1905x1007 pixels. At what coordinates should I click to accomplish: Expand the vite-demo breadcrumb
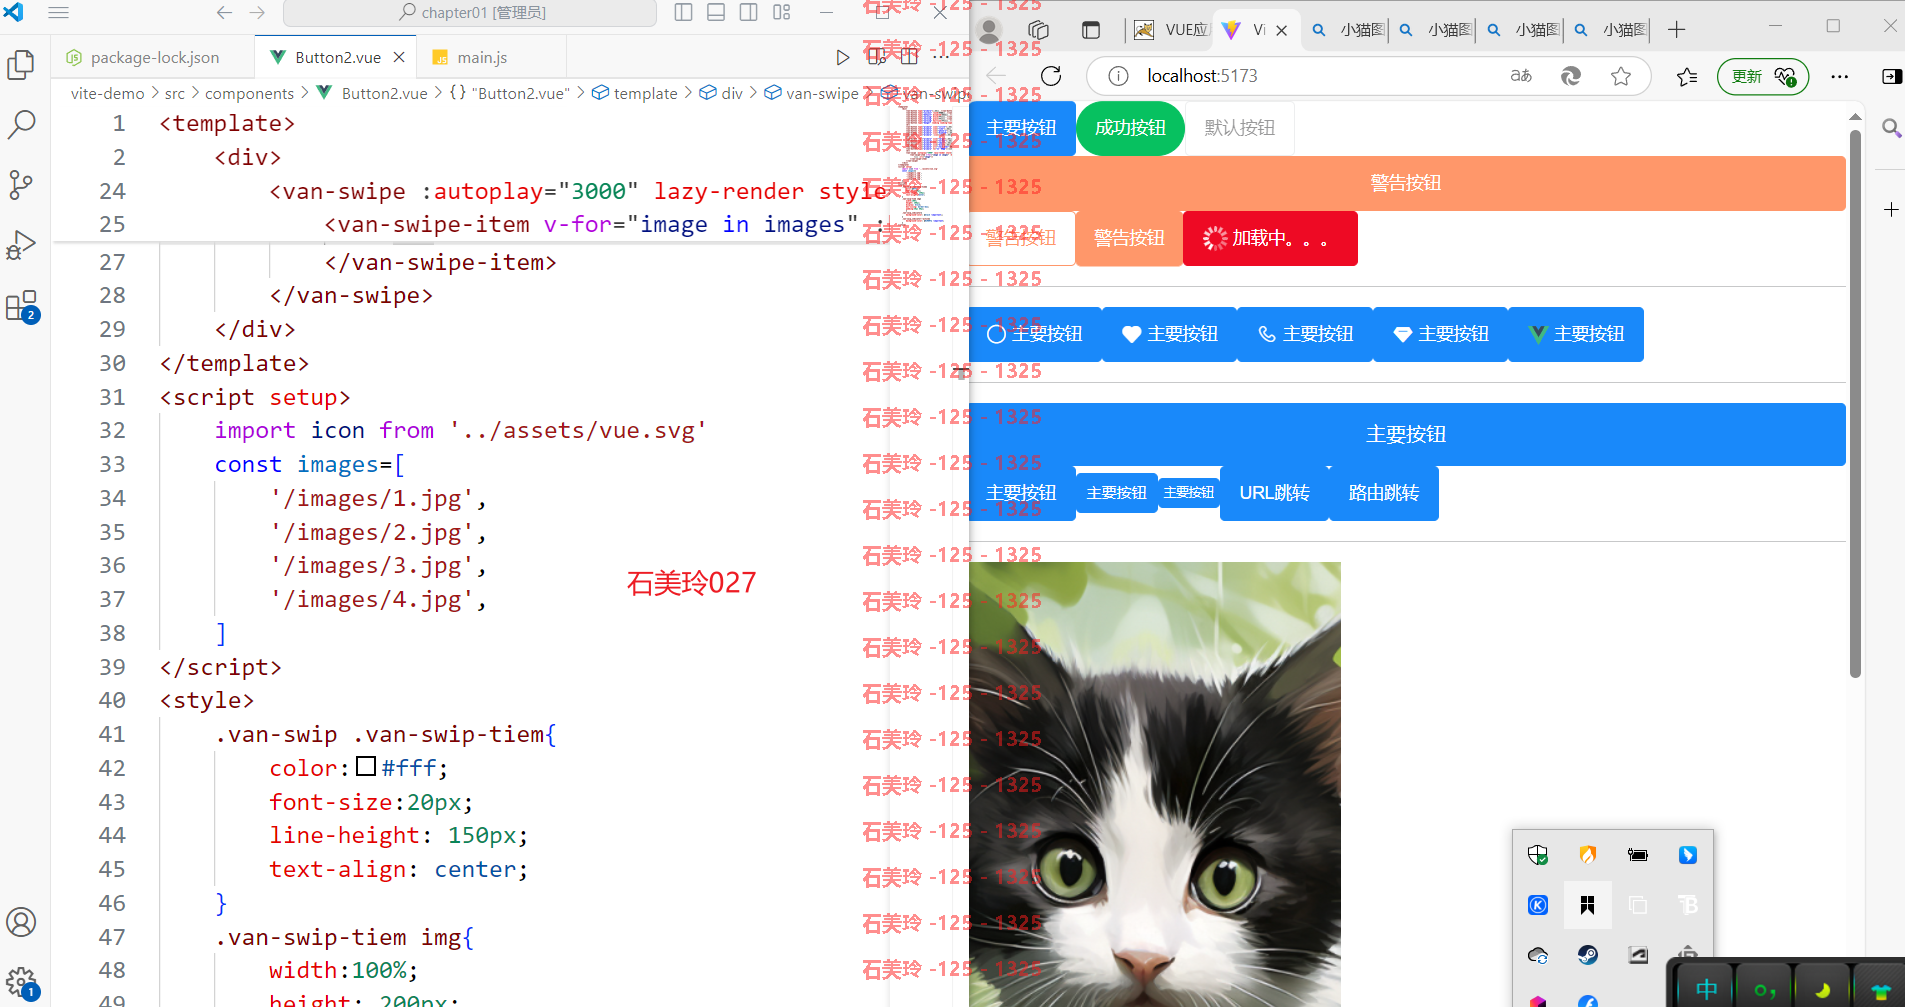pyautogui.click(x=107, y=93)
